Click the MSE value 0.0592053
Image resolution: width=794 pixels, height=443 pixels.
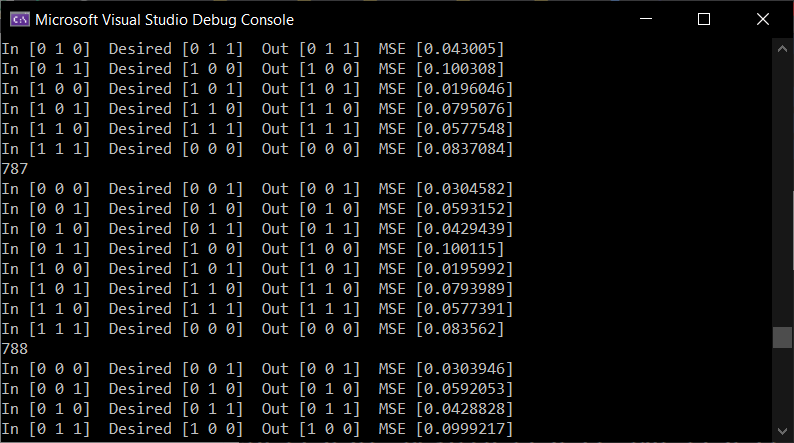tap(464, 389)
